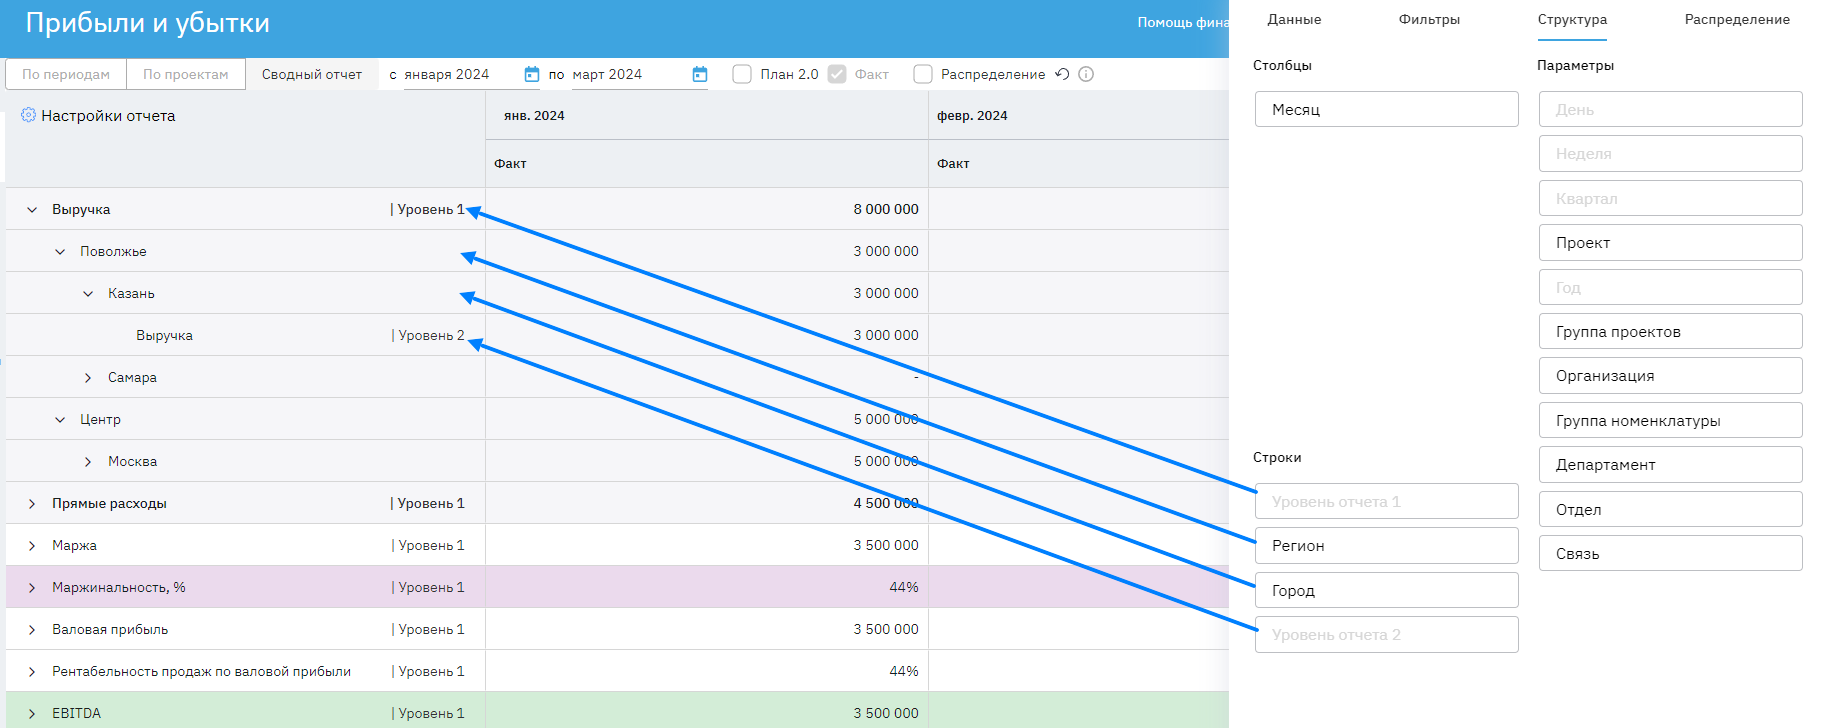The height and width of the screenshot is (728, 1828).
Task: Expand the Маржинальность, % row
Action: (32, 588)
